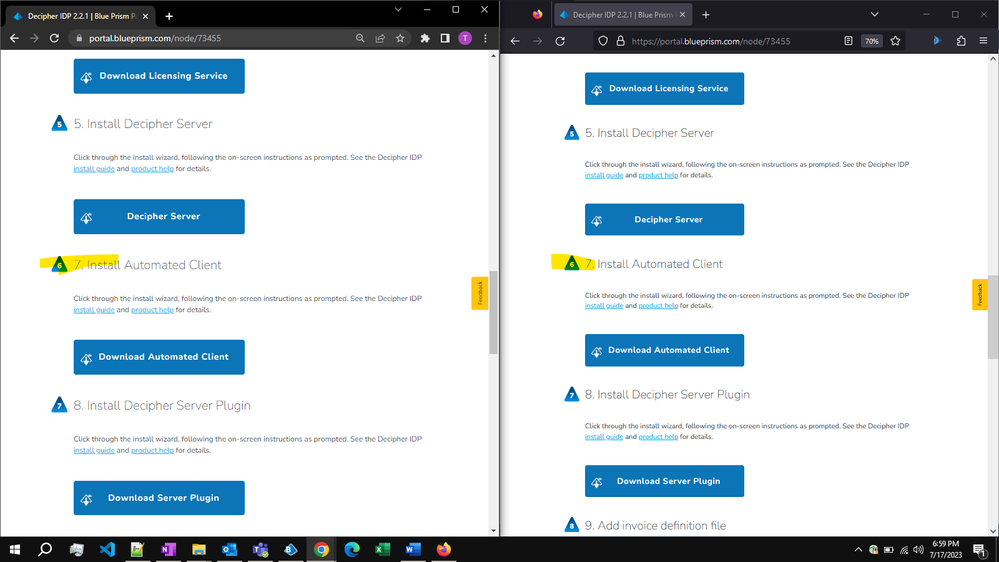Open Visual Studio Code from taskbar

coord(107,549)
